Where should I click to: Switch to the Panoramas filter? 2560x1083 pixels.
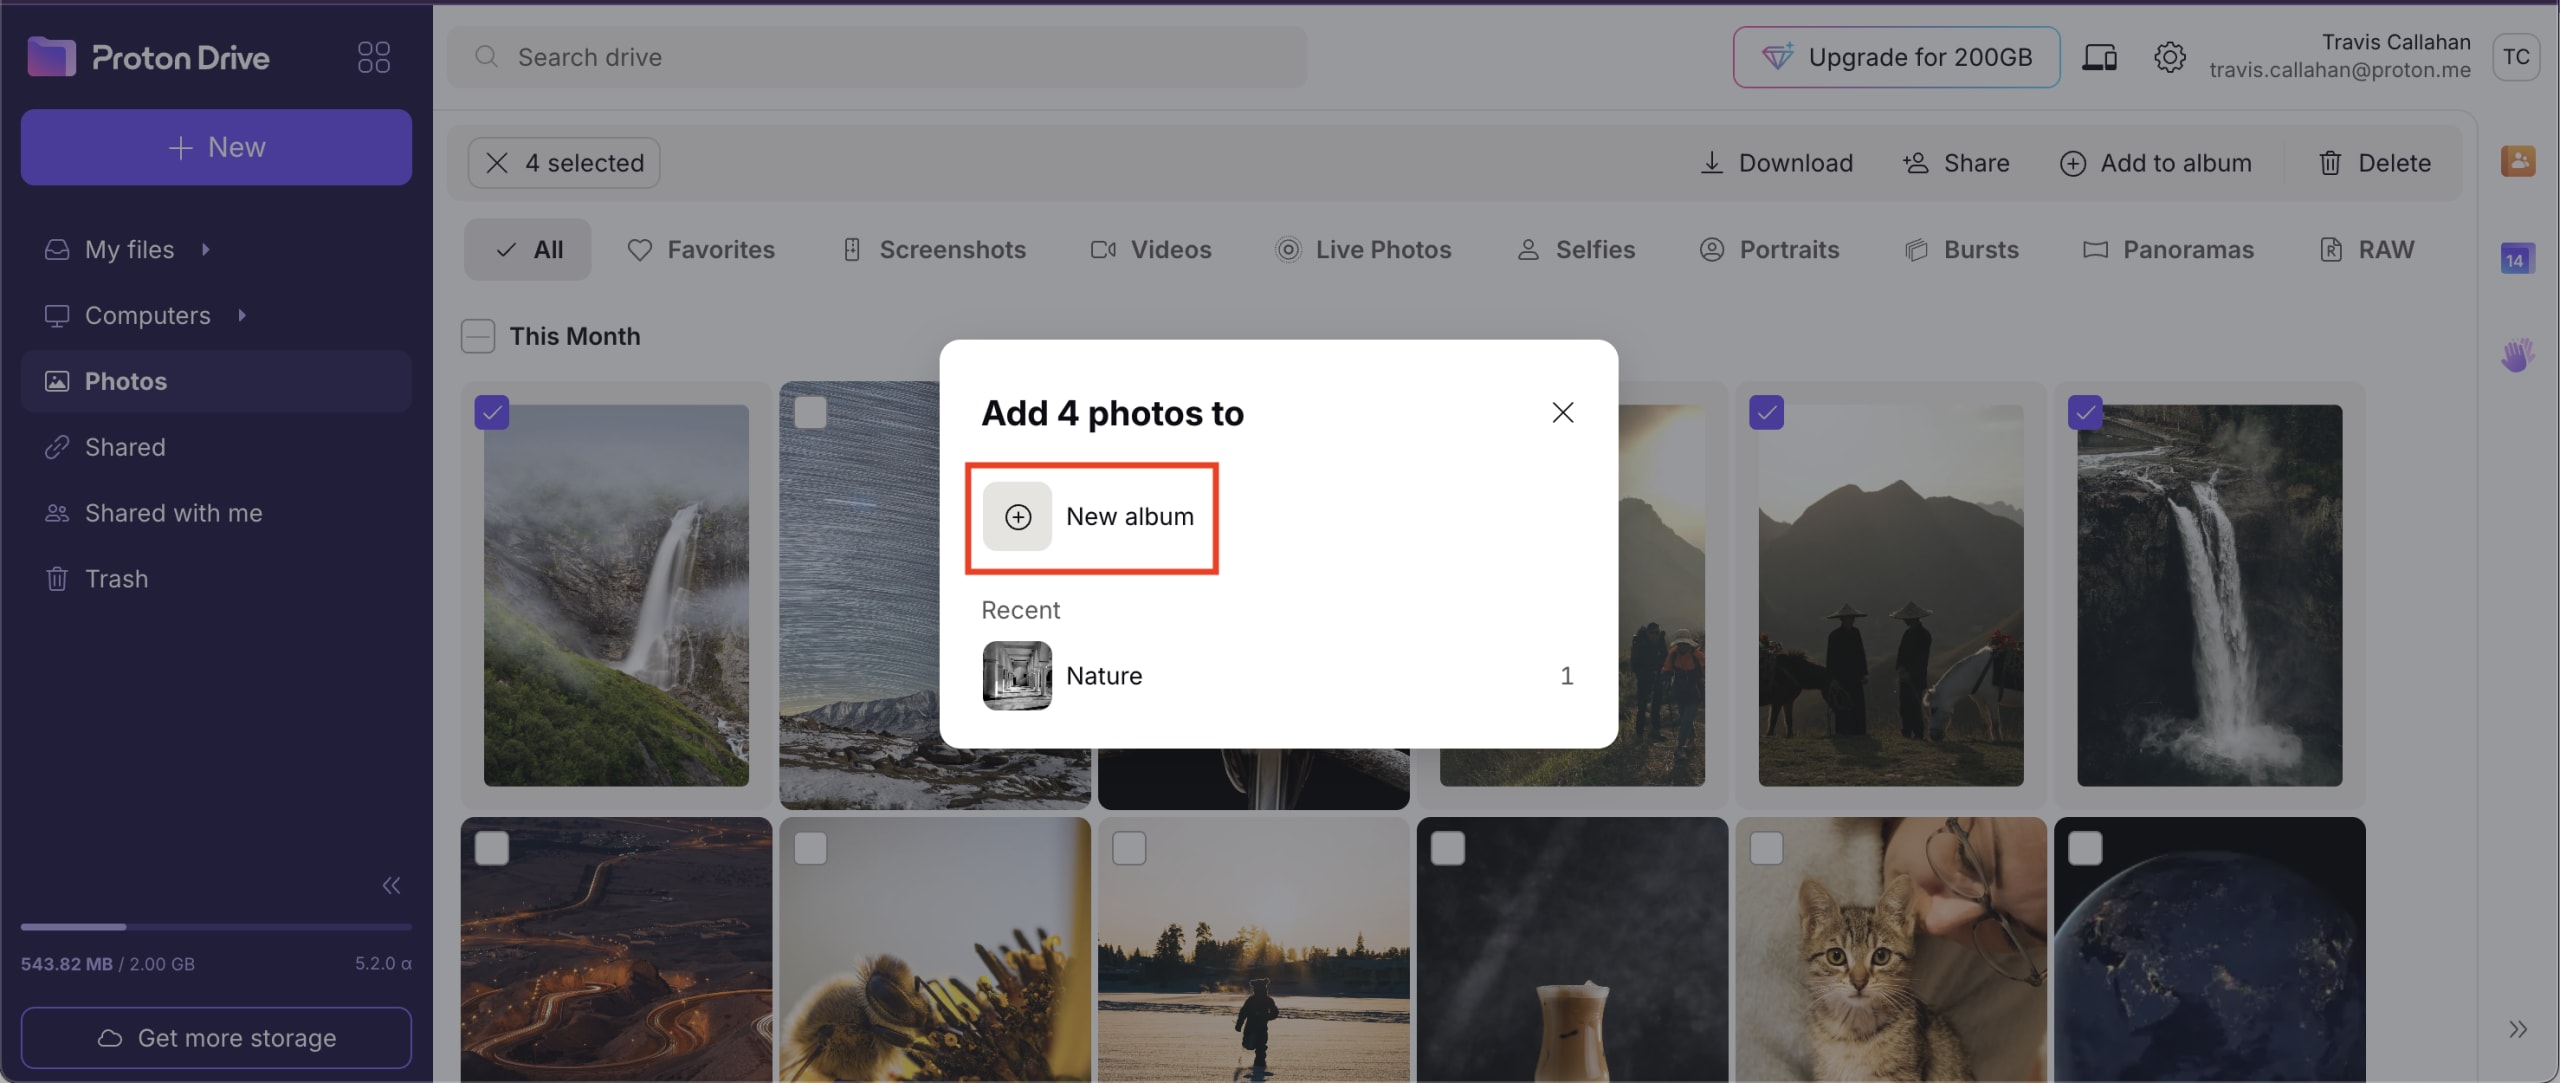pos(2168,249)
